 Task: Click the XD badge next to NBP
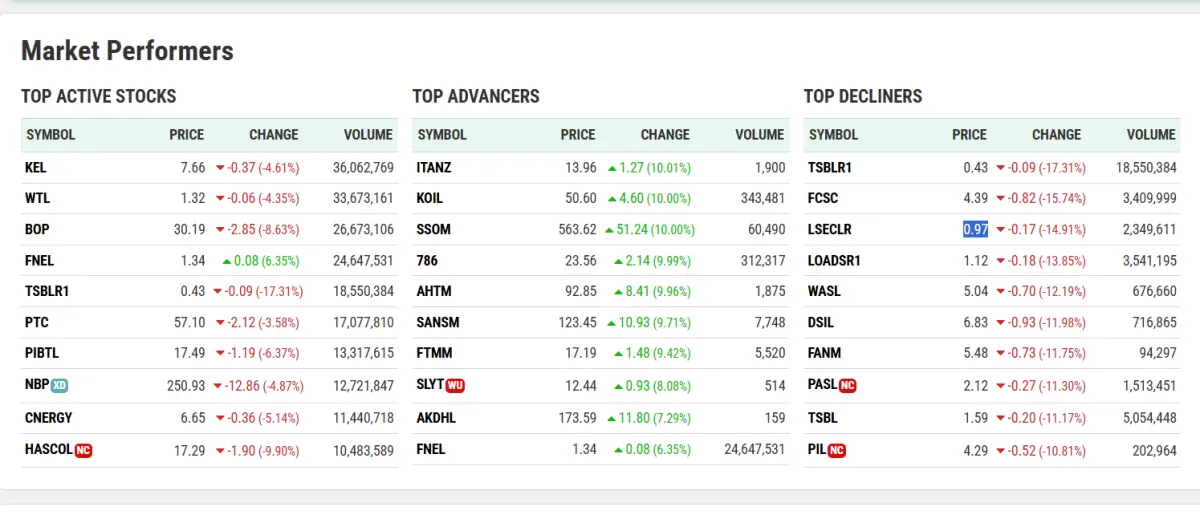(x=59, y=385)
